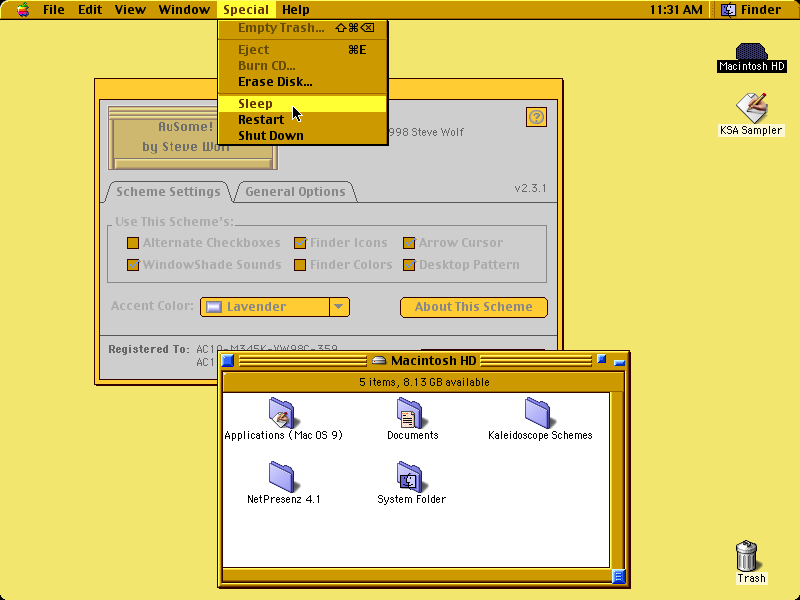
Task: Click the drive proxy icon in Macintosh HD title
Action: (x=379, y=361)
